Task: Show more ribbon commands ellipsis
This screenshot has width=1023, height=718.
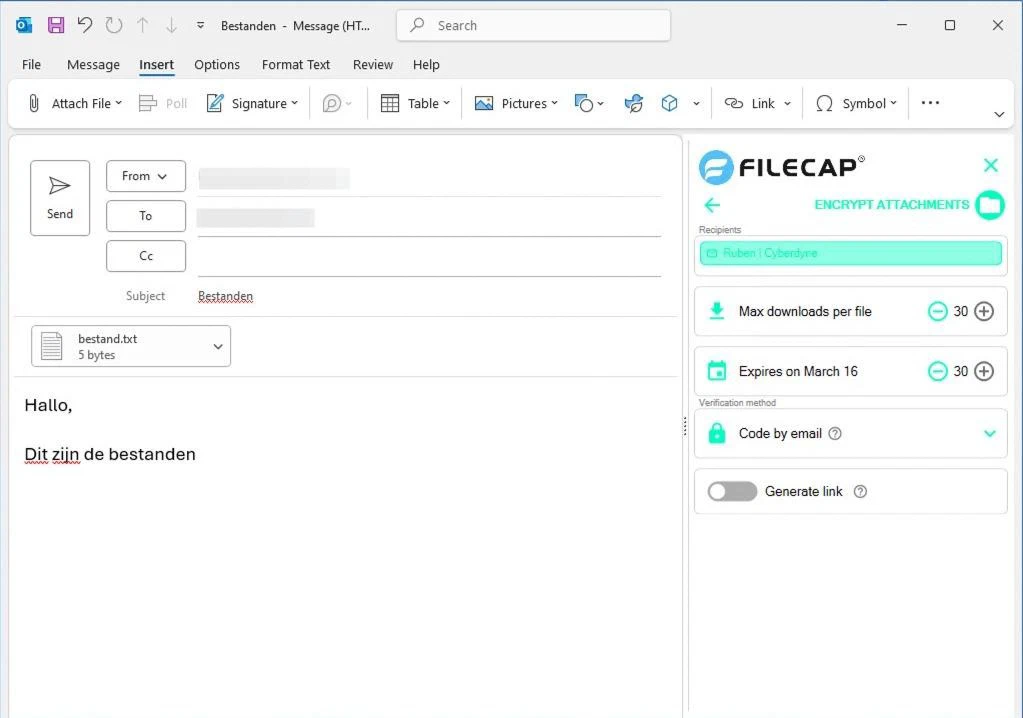Action: tap(930, 102)
